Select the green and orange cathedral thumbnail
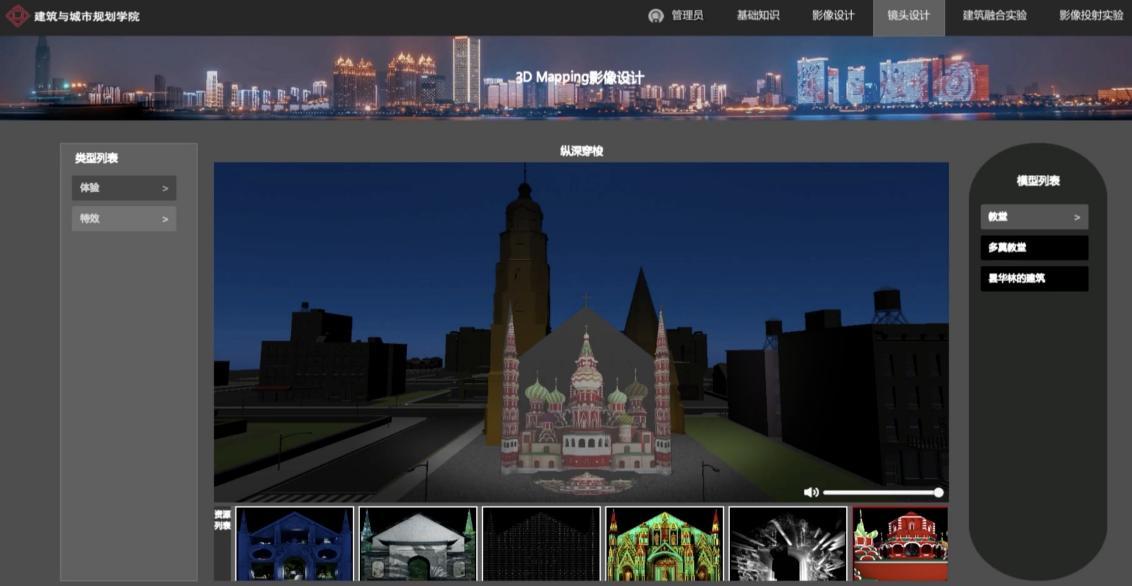The width and height of the screenshot is (1132, 586). 664,544
